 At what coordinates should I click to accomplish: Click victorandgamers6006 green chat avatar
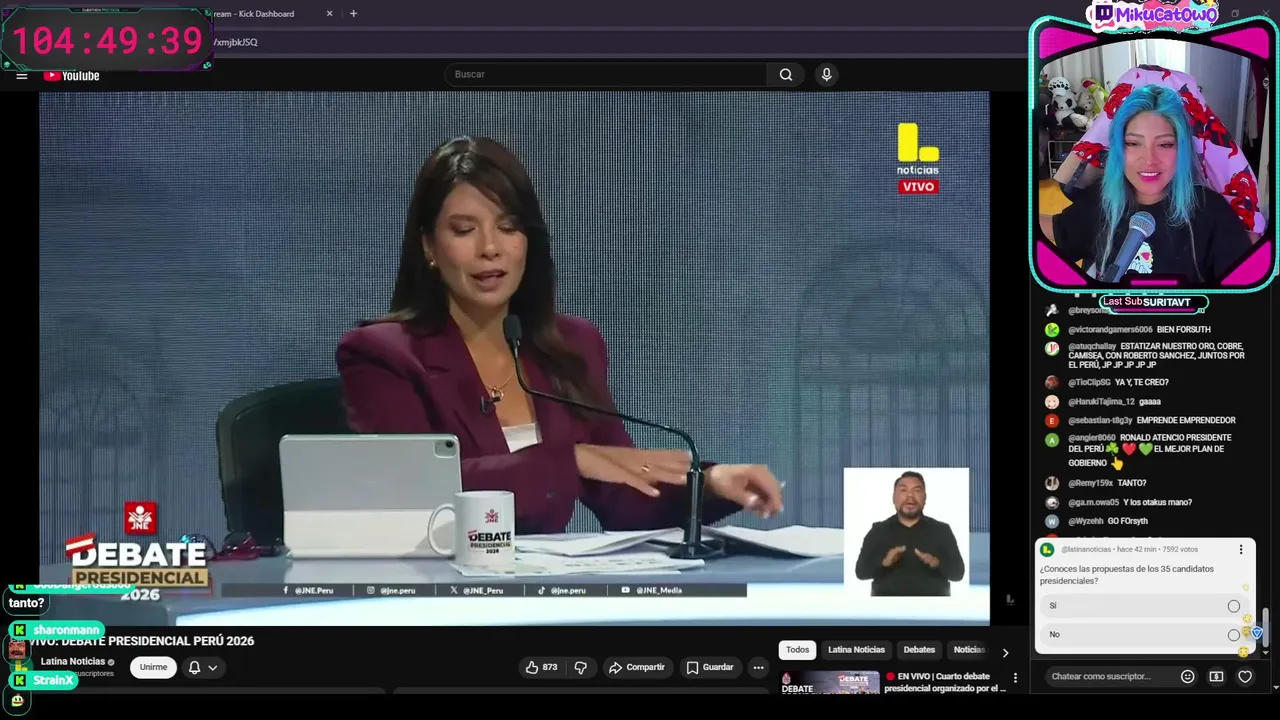pyautogui.click(x=1052, y=330)
